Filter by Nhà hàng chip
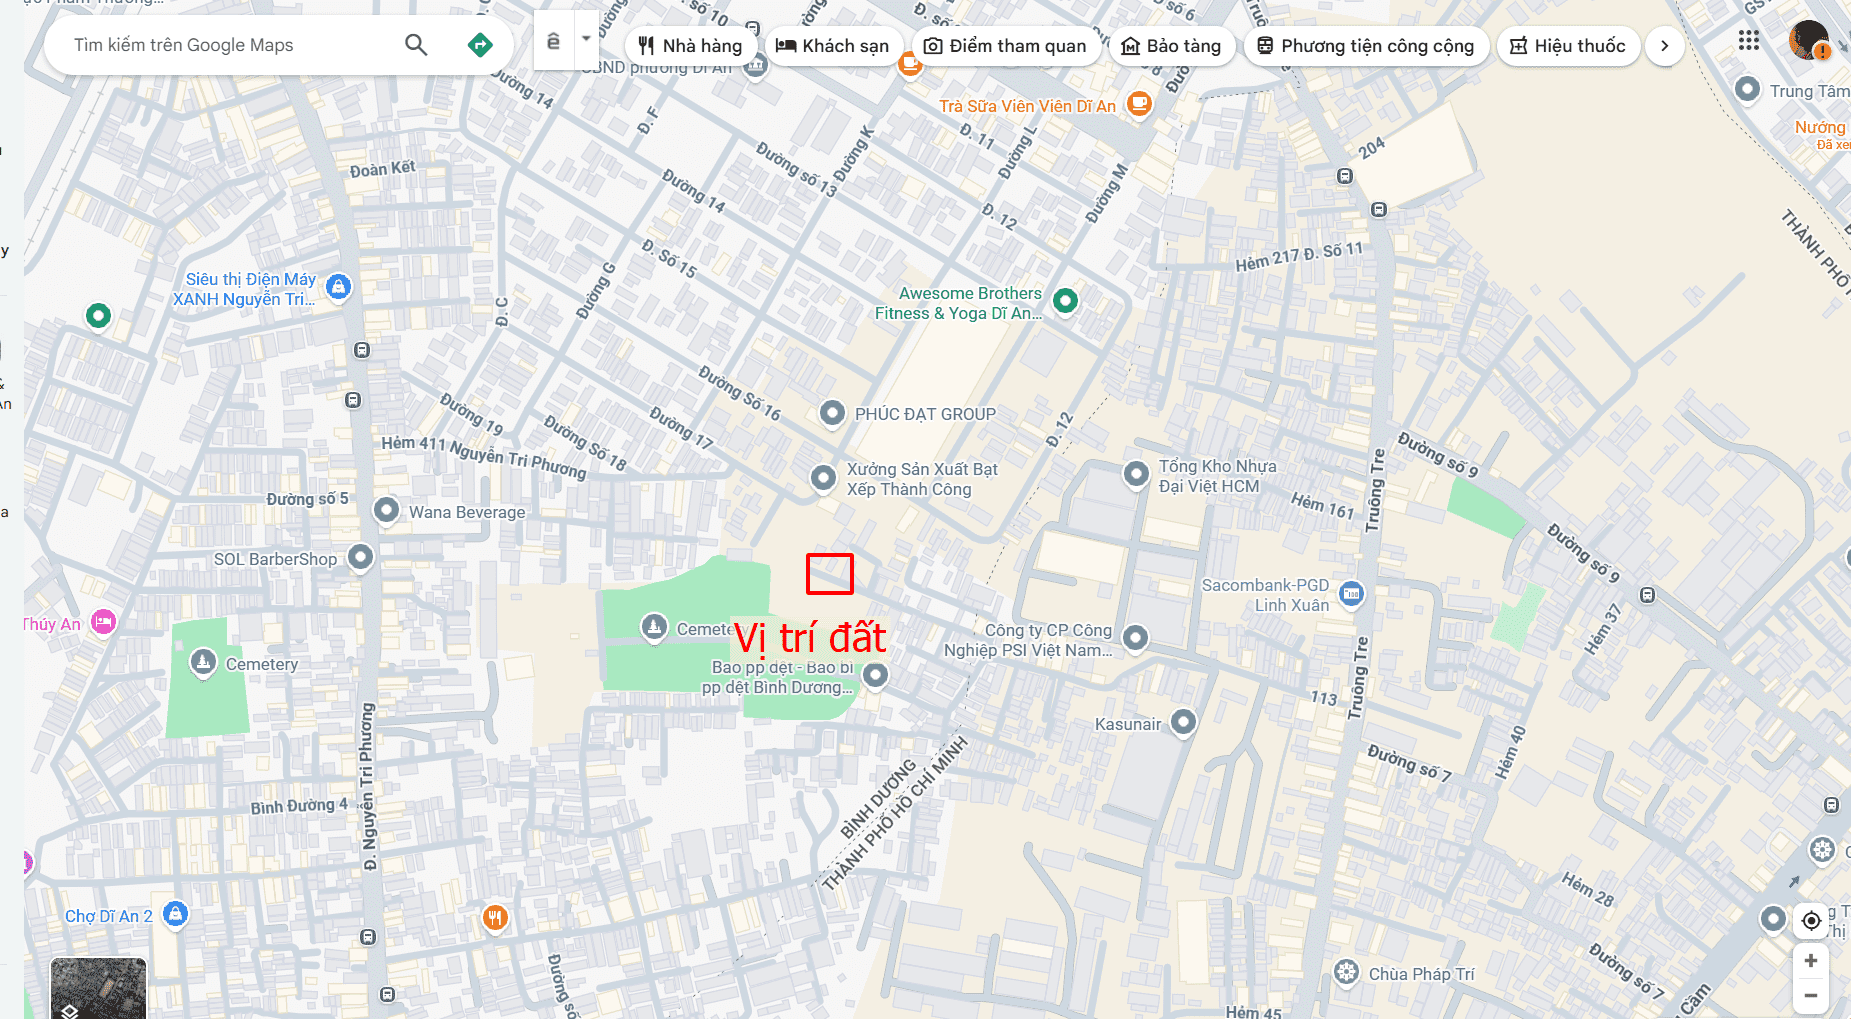This screenshot has height=1019, width=1851. coord(691,46)
